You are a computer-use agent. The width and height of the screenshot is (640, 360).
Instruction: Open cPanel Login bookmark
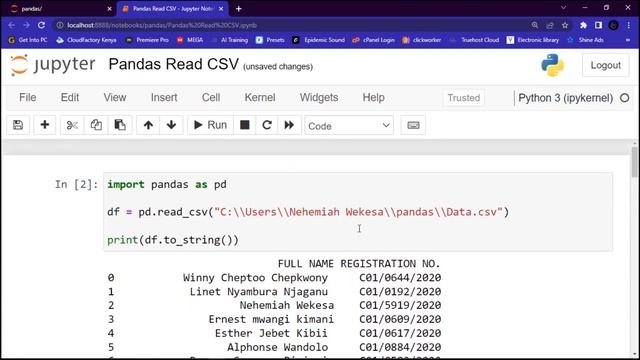point(374,40)
